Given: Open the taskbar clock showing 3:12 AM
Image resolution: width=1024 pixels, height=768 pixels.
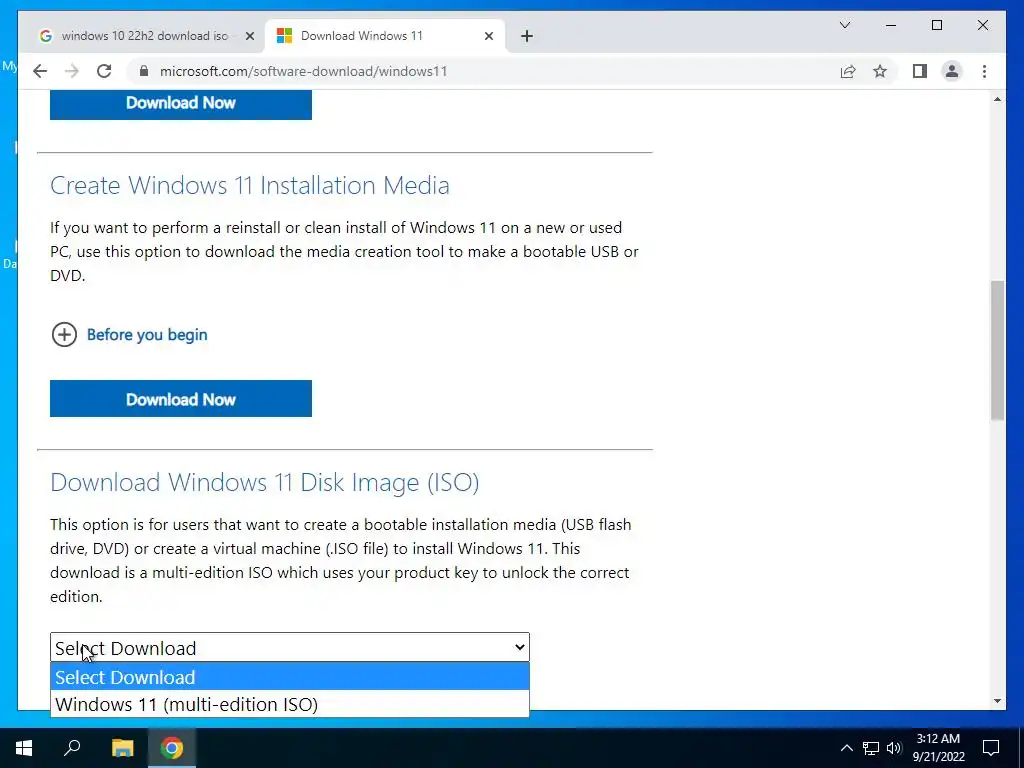Looking at the screenshot, I should click(938, 748).
